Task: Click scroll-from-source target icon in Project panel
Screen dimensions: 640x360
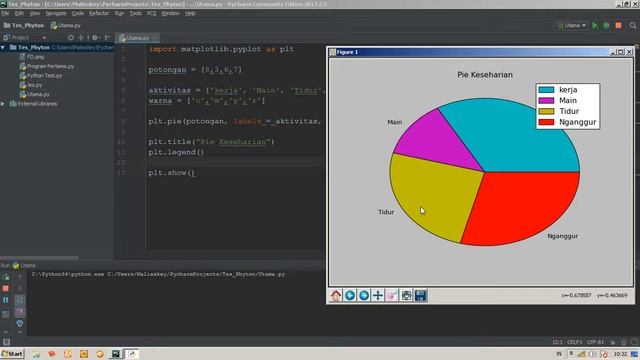Action: click(x=71, y=38)
